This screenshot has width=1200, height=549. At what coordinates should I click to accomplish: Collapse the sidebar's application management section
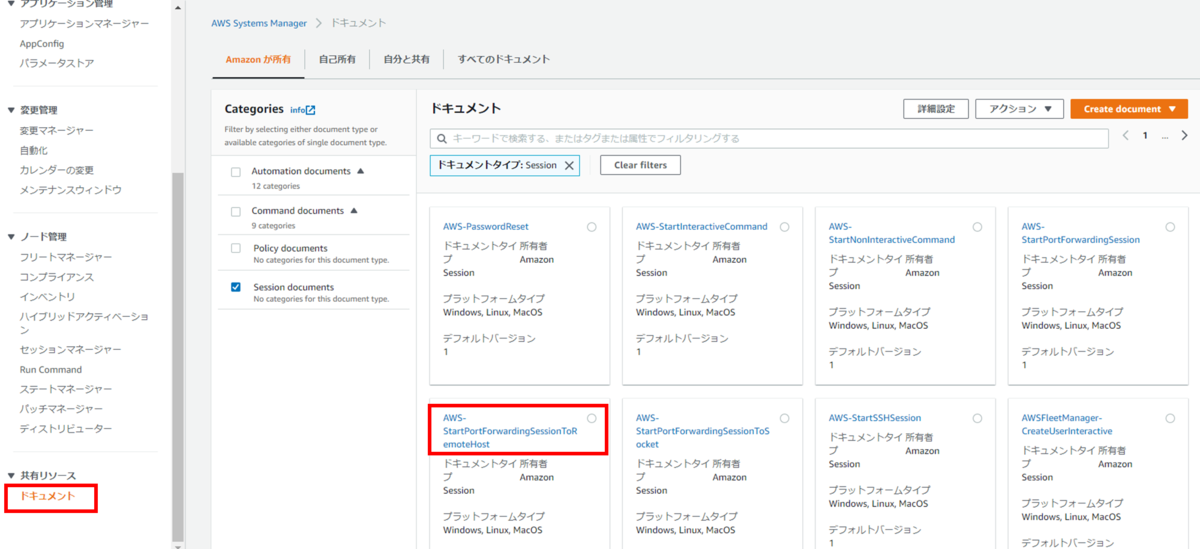pos(11,4)
